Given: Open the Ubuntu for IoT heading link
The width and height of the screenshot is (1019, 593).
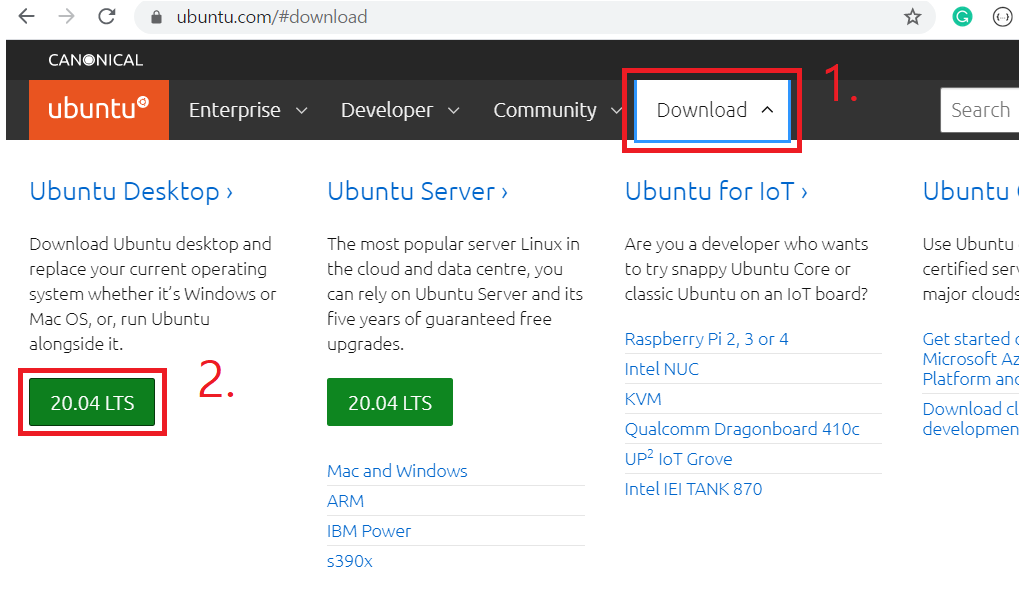Looking at the screenshot, I should (716, 191).
